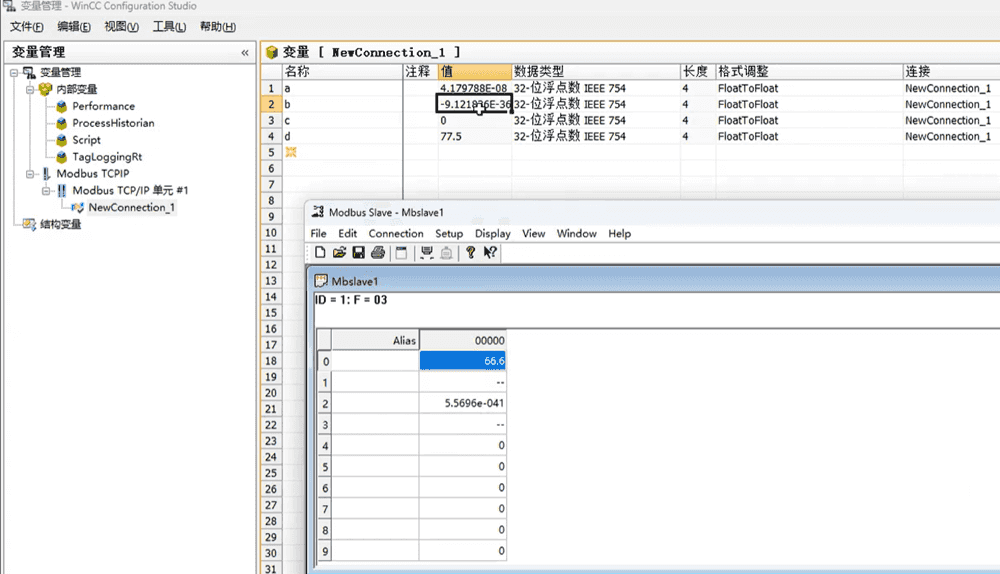Click the New document icon in Modbus Slave
Viewport: 1000px width, 574px height.
point(320,253)
